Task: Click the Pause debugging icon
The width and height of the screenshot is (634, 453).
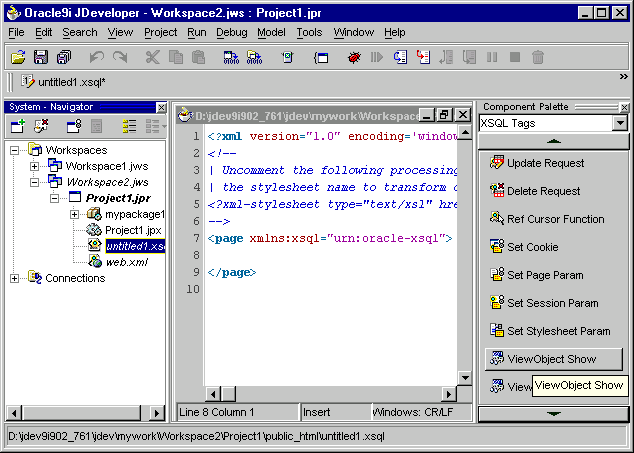Action: coord(492,57)
